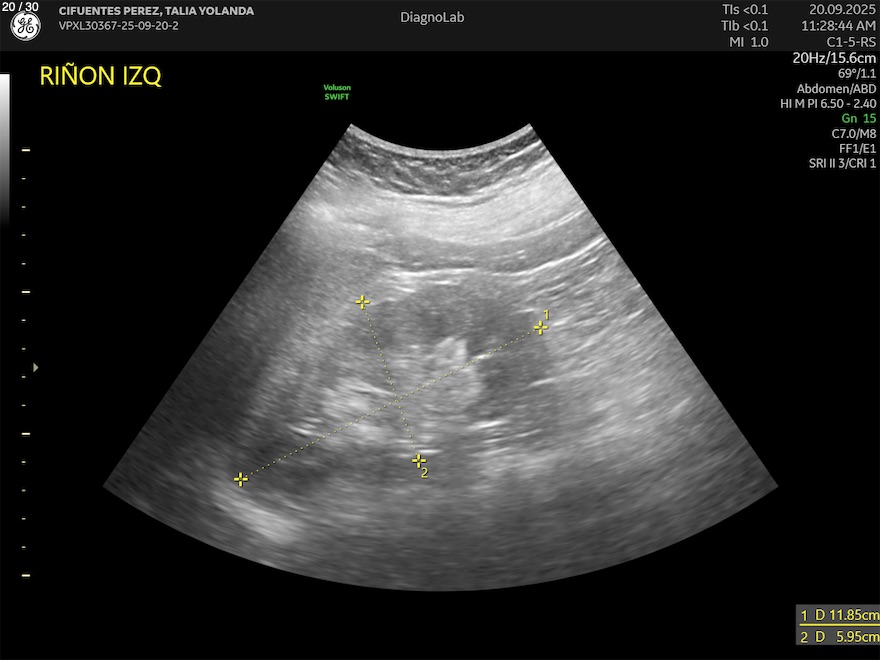
Task: Click the caliper cross labeled 2
Action: 419,460
